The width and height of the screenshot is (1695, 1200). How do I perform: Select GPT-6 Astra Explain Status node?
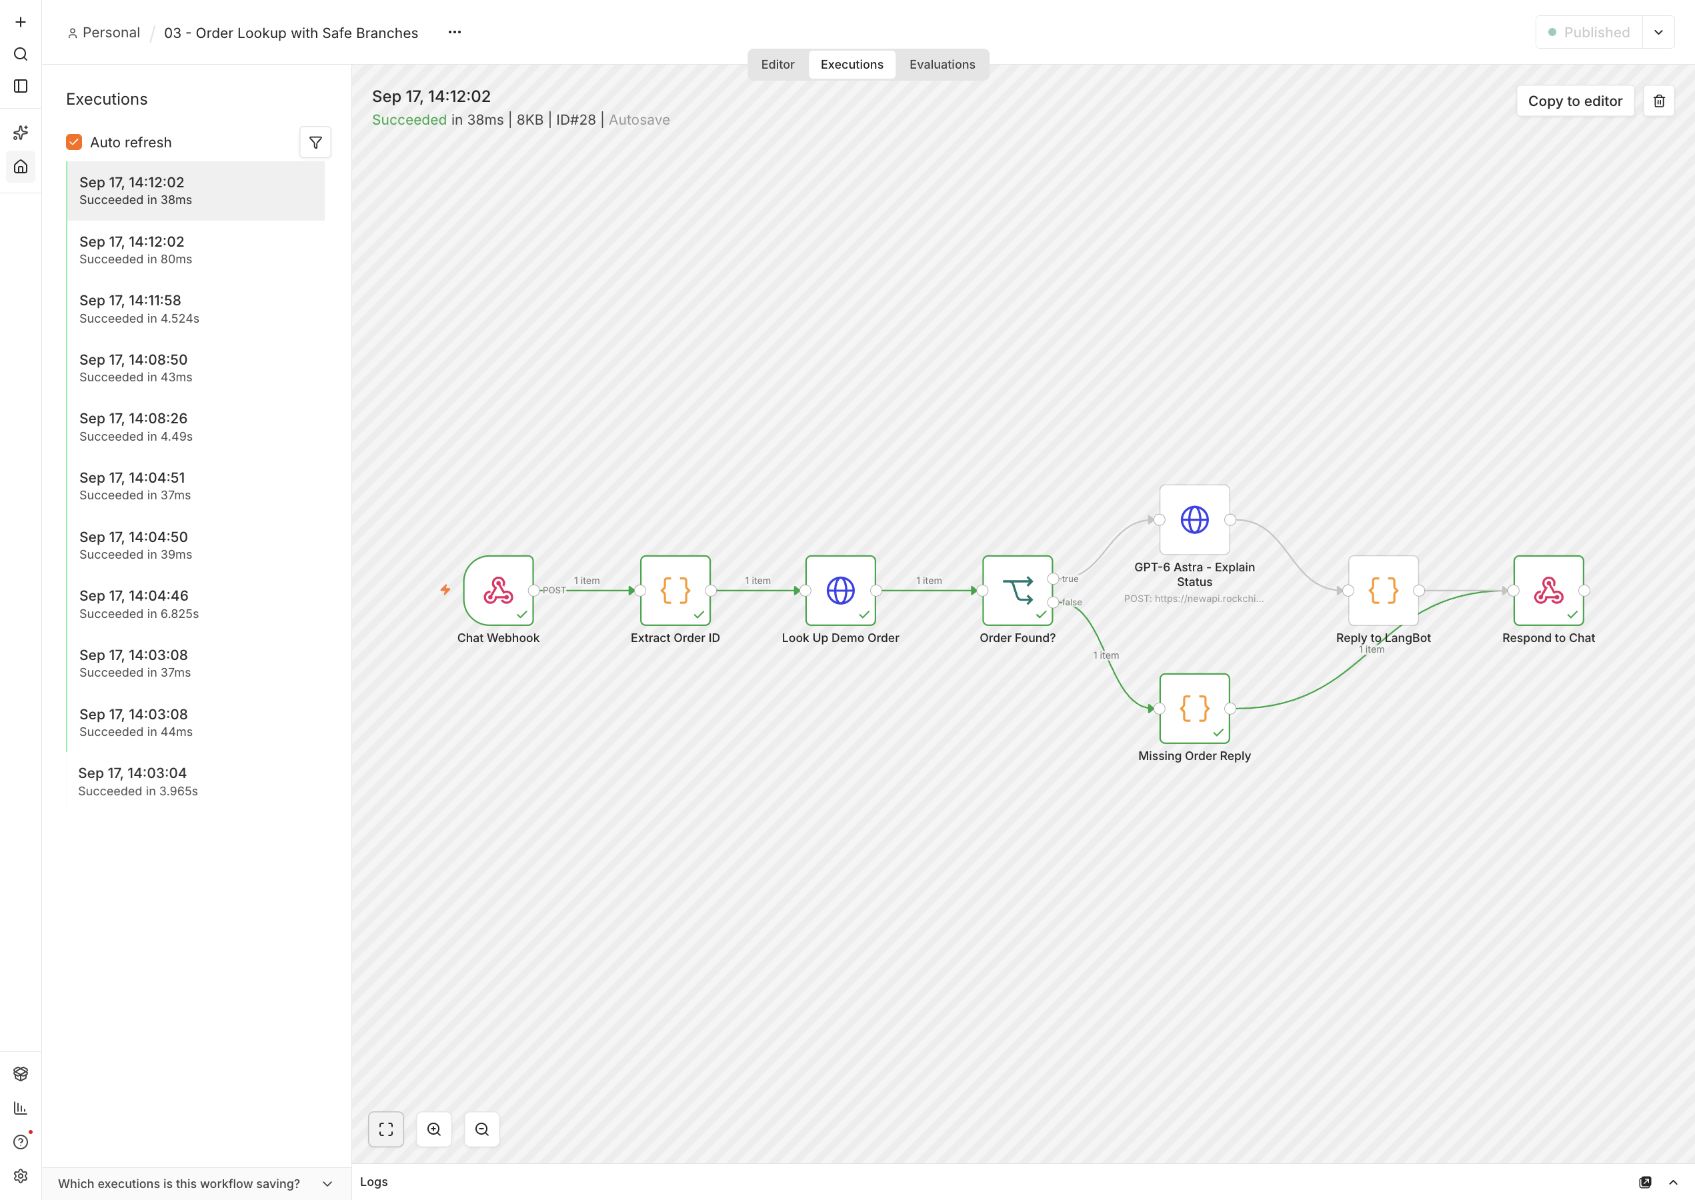(x=1194, y=520)
